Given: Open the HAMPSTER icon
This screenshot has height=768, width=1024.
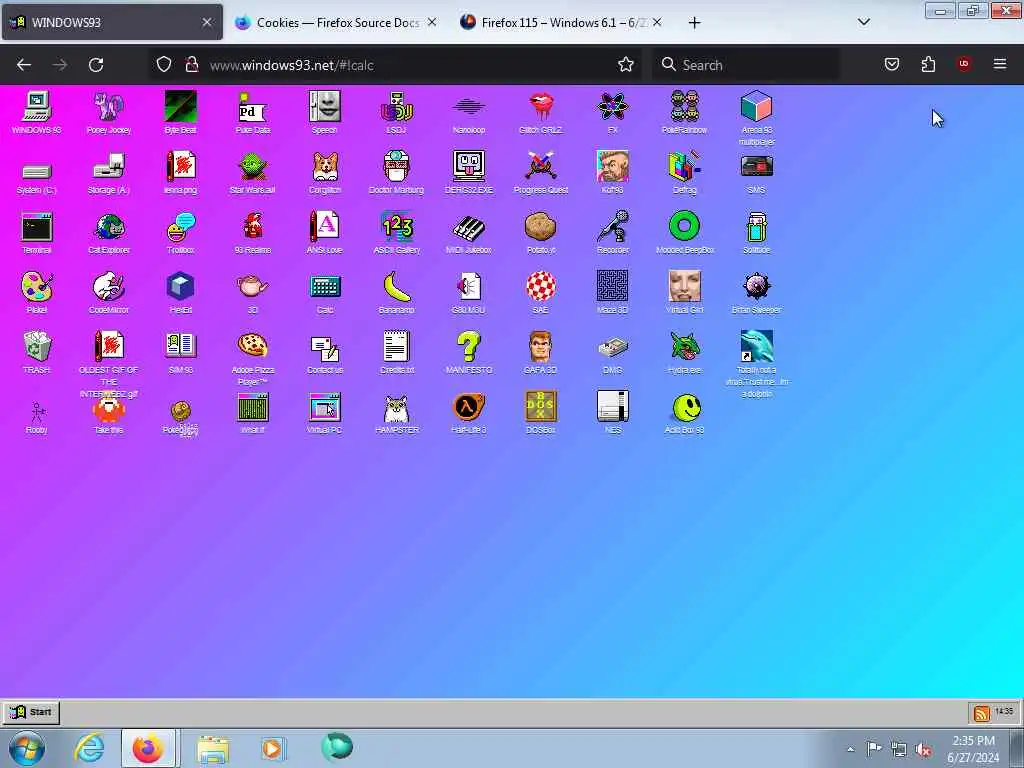Looking at the screenshot, I should (x=396, y=409).
